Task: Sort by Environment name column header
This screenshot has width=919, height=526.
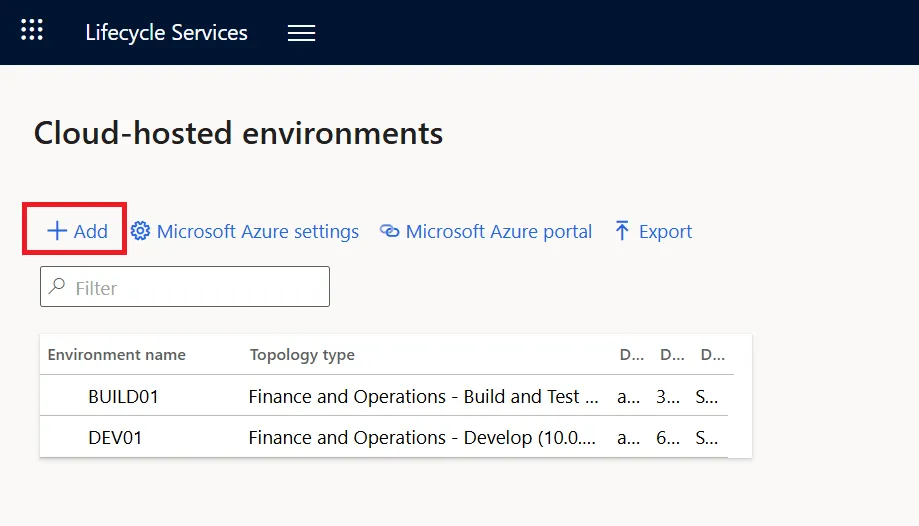Action: [x=117, y=355]
